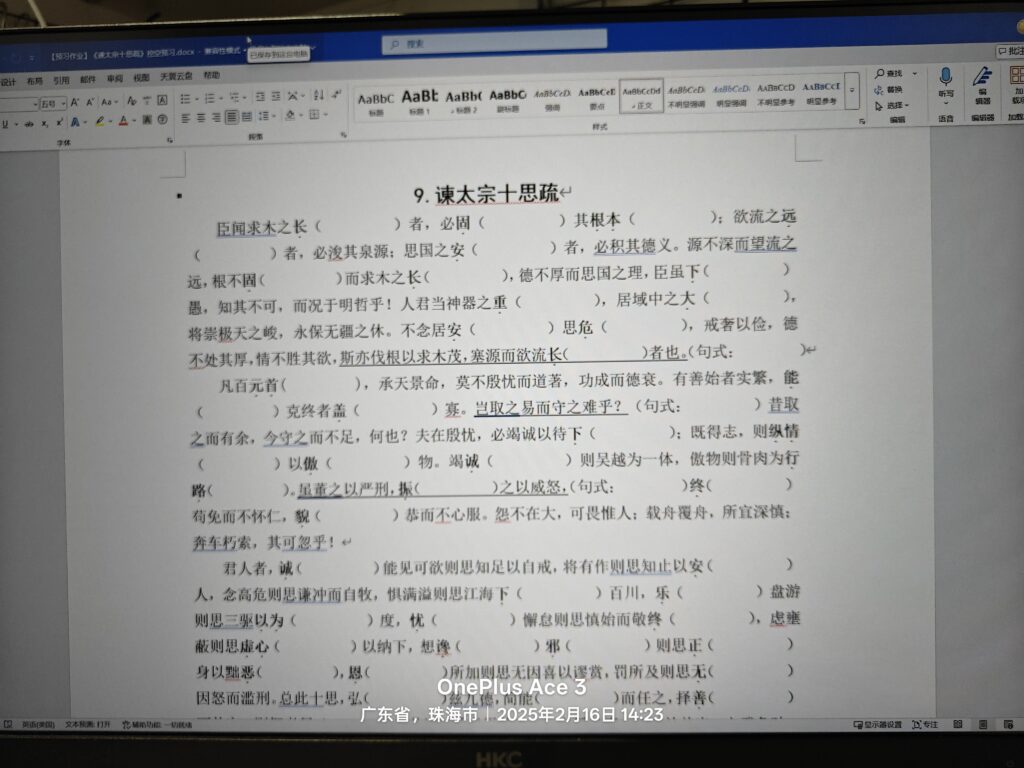Viewport: 1024px width, 768px height.
Task: Toggle justify alignment
Action: tap(232, 118)
